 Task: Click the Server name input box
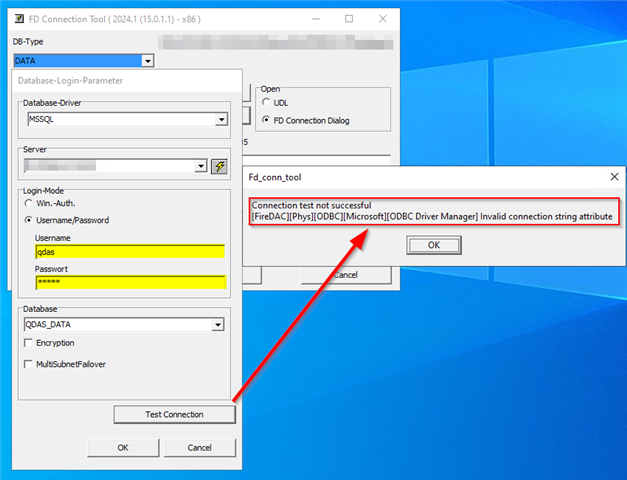(x=110, y=166)
